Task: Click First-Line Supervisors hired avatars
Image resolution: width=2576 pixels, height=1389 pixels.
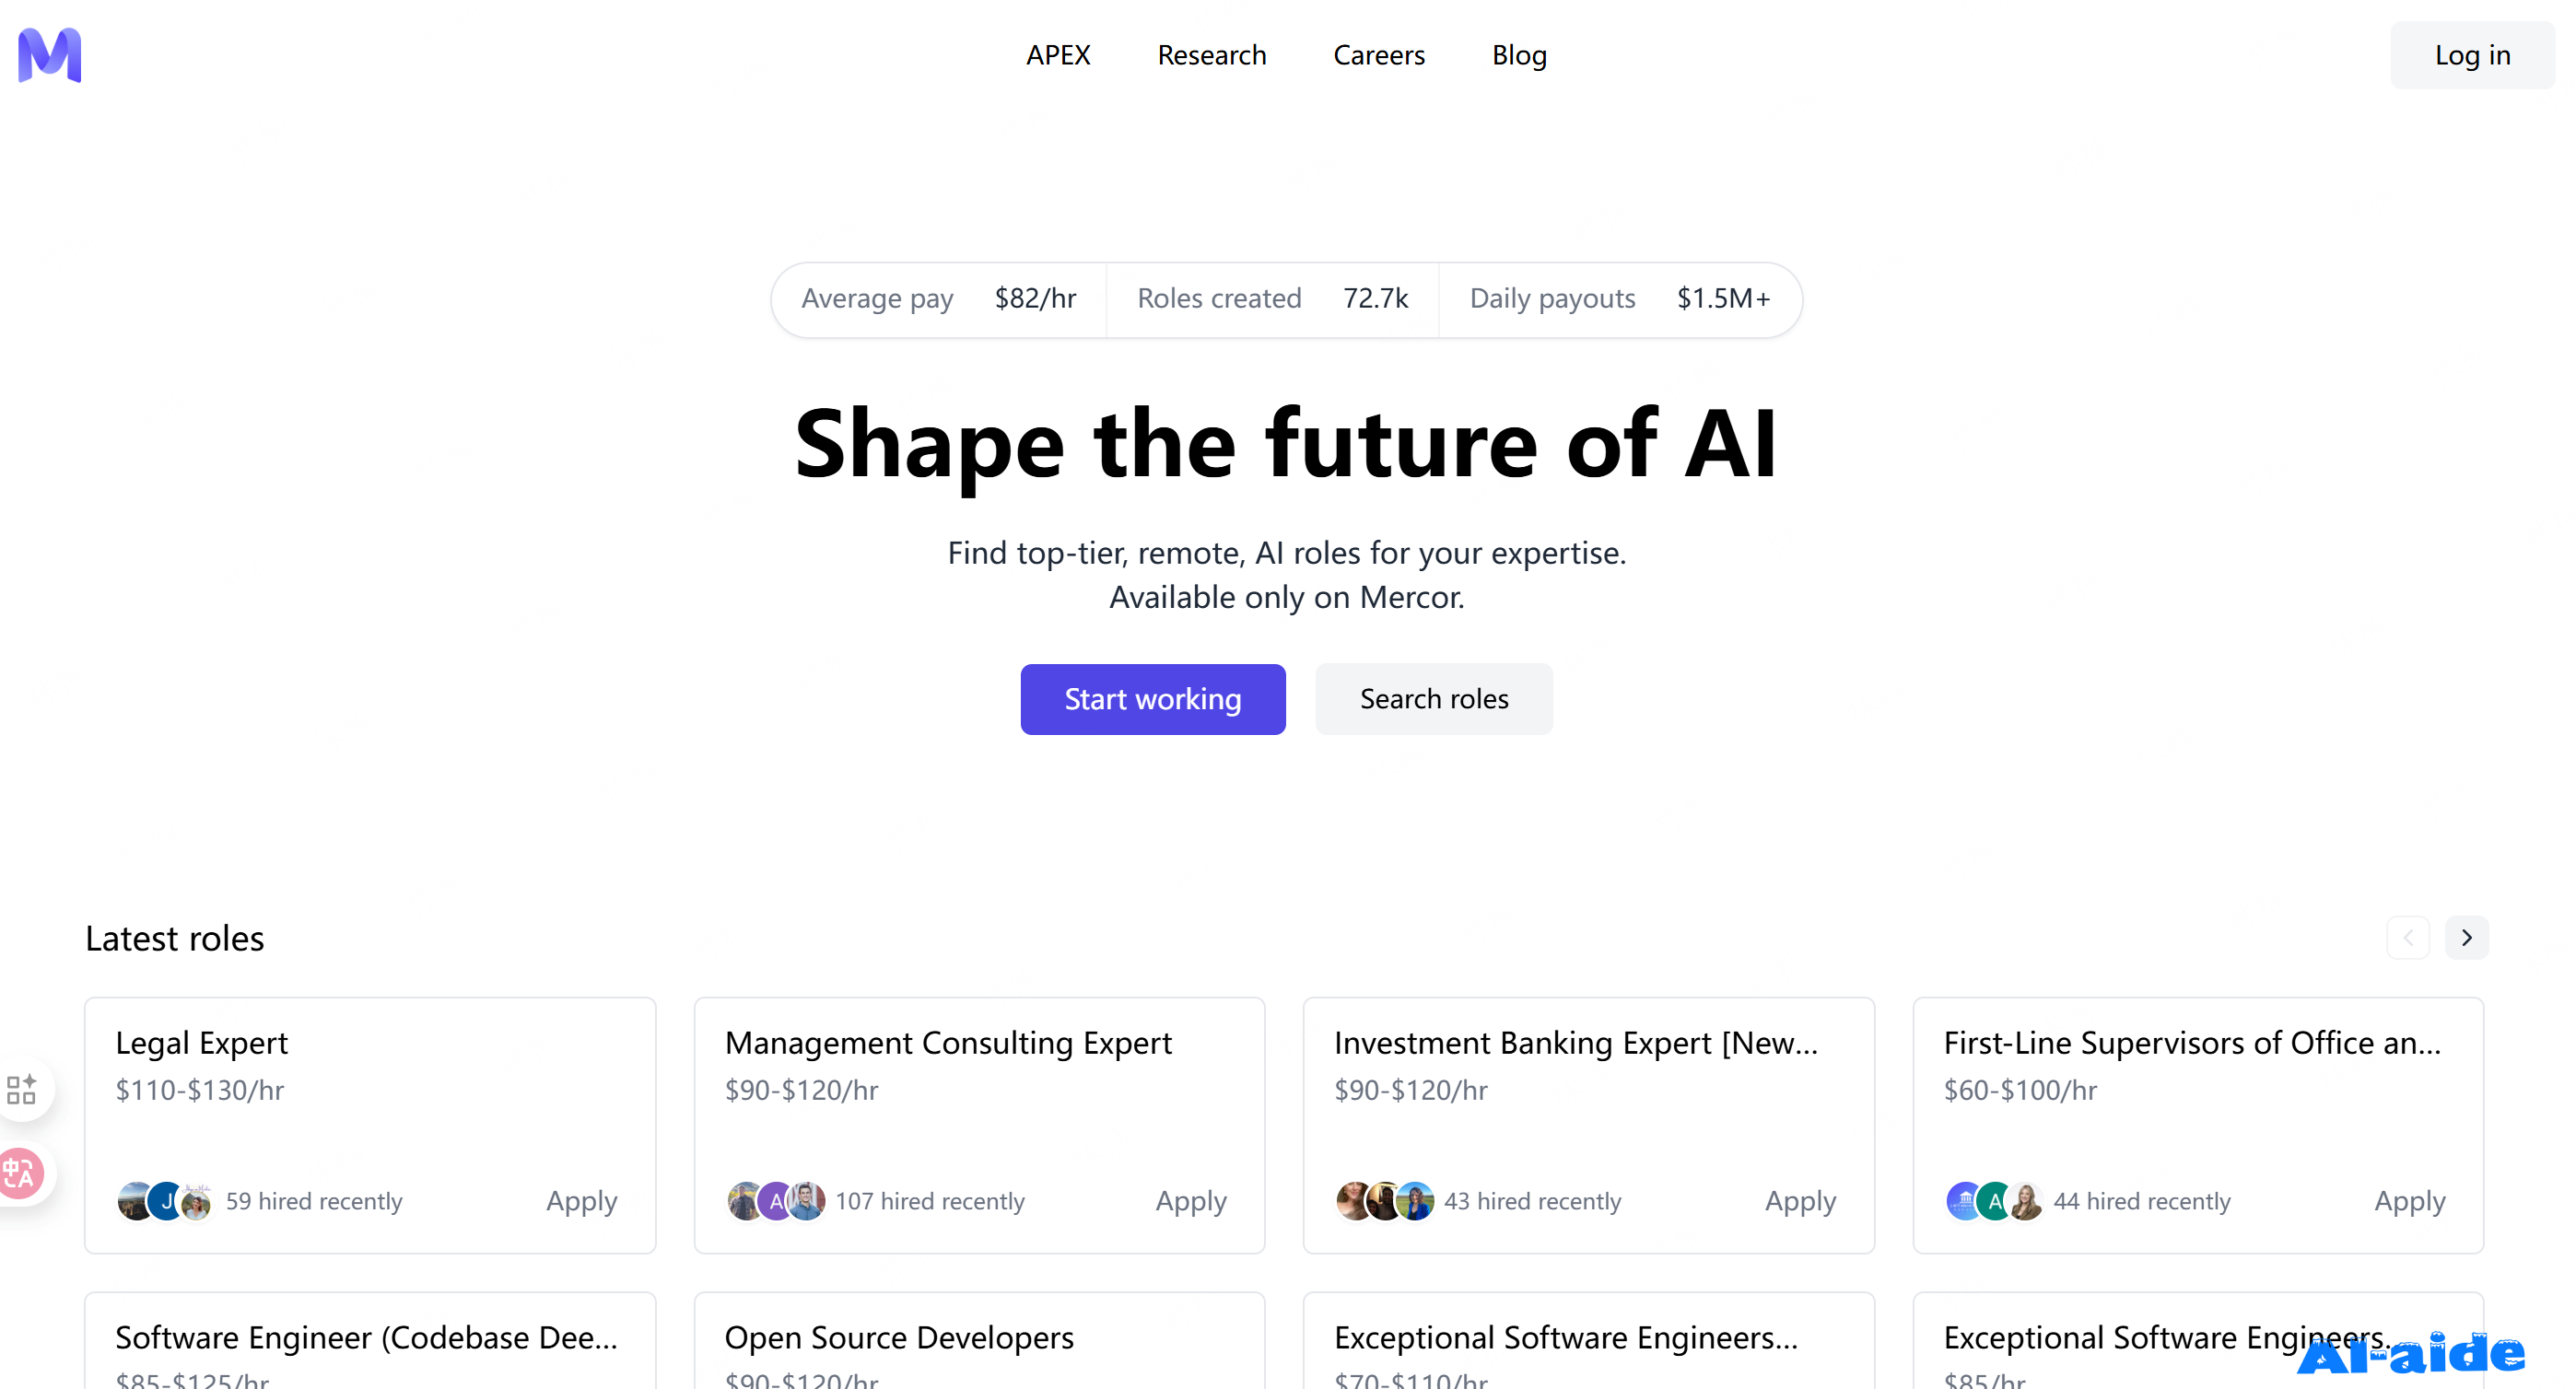Action: tap(1995, 1201)
